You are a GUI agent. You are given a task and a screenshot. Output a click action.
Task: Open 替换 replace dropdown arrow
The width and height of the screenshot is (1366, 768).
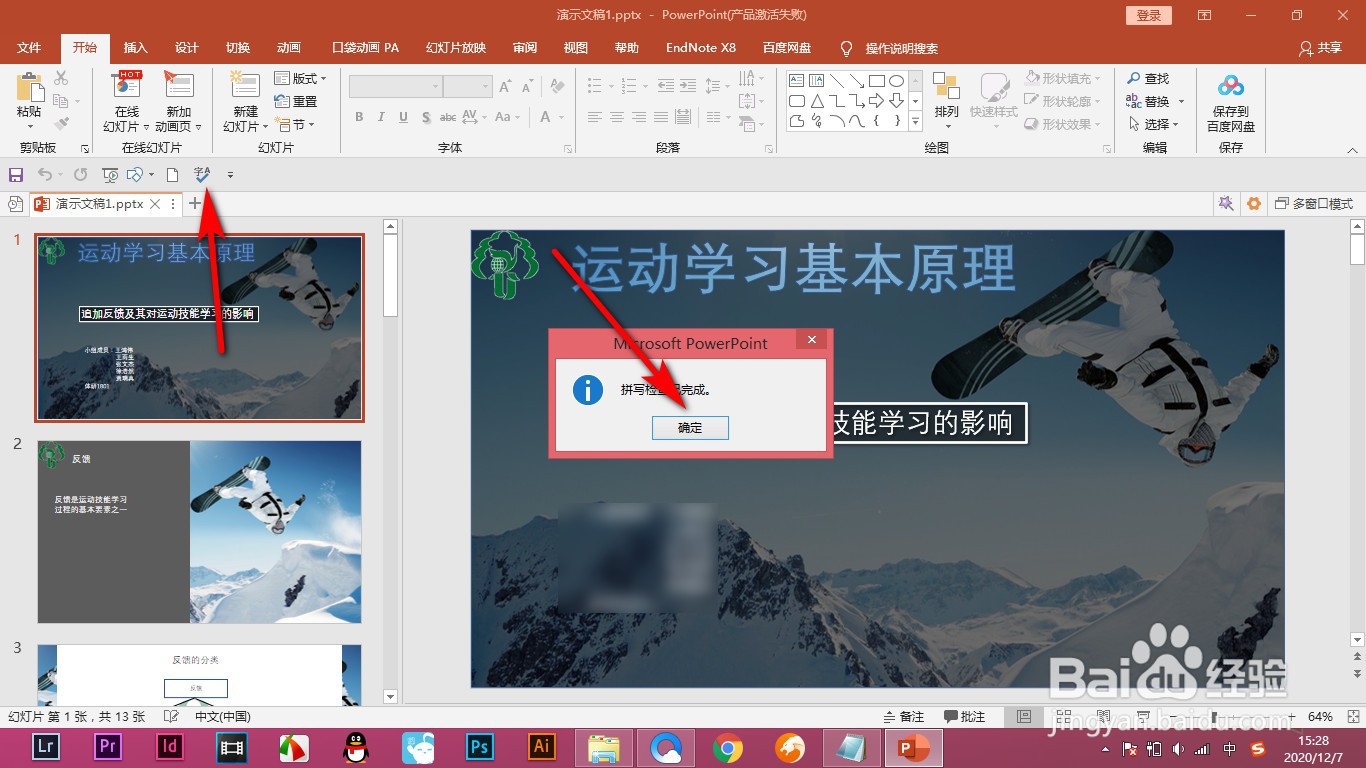[1181, 102]
